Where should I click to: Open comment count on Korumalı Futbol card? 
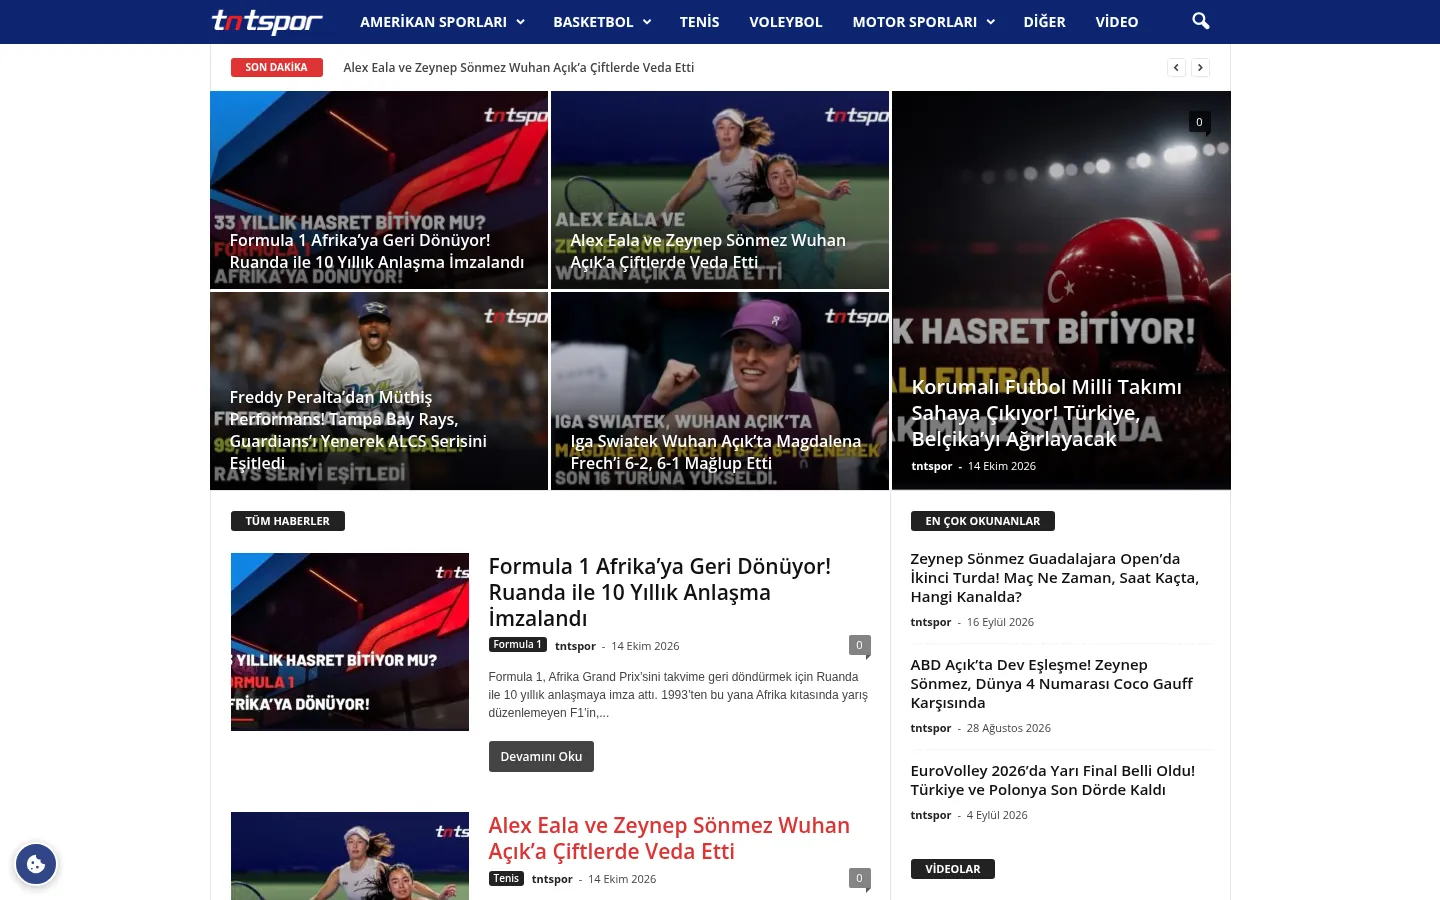click(x=1199, y=122)
